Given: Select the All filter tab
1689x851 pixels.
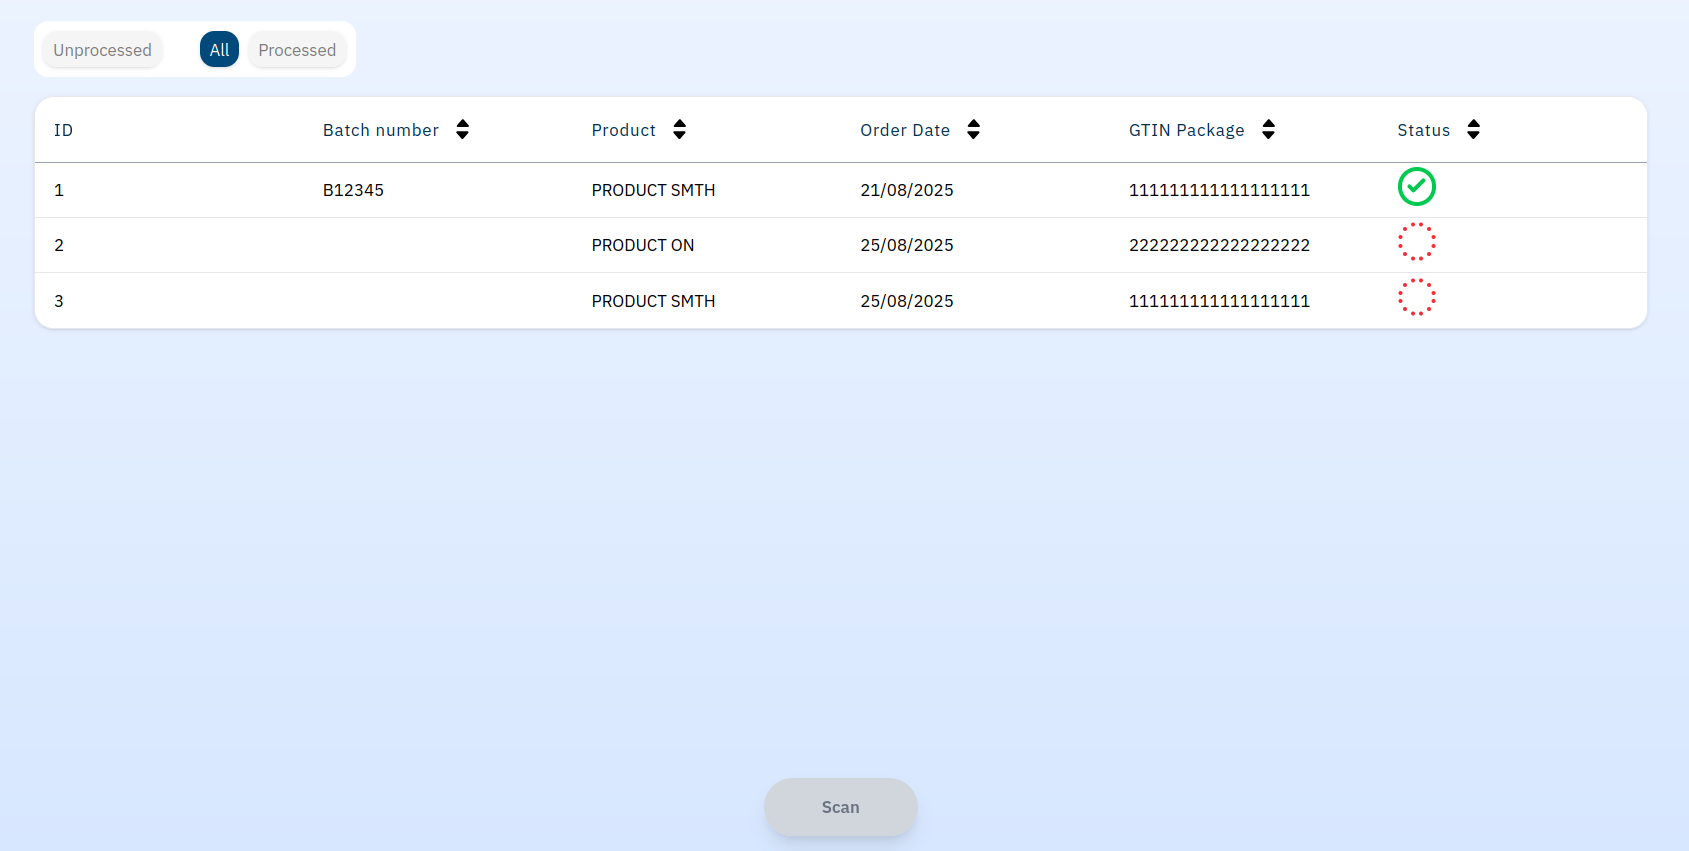Looking at the screenshot, I should coord(219,50).
